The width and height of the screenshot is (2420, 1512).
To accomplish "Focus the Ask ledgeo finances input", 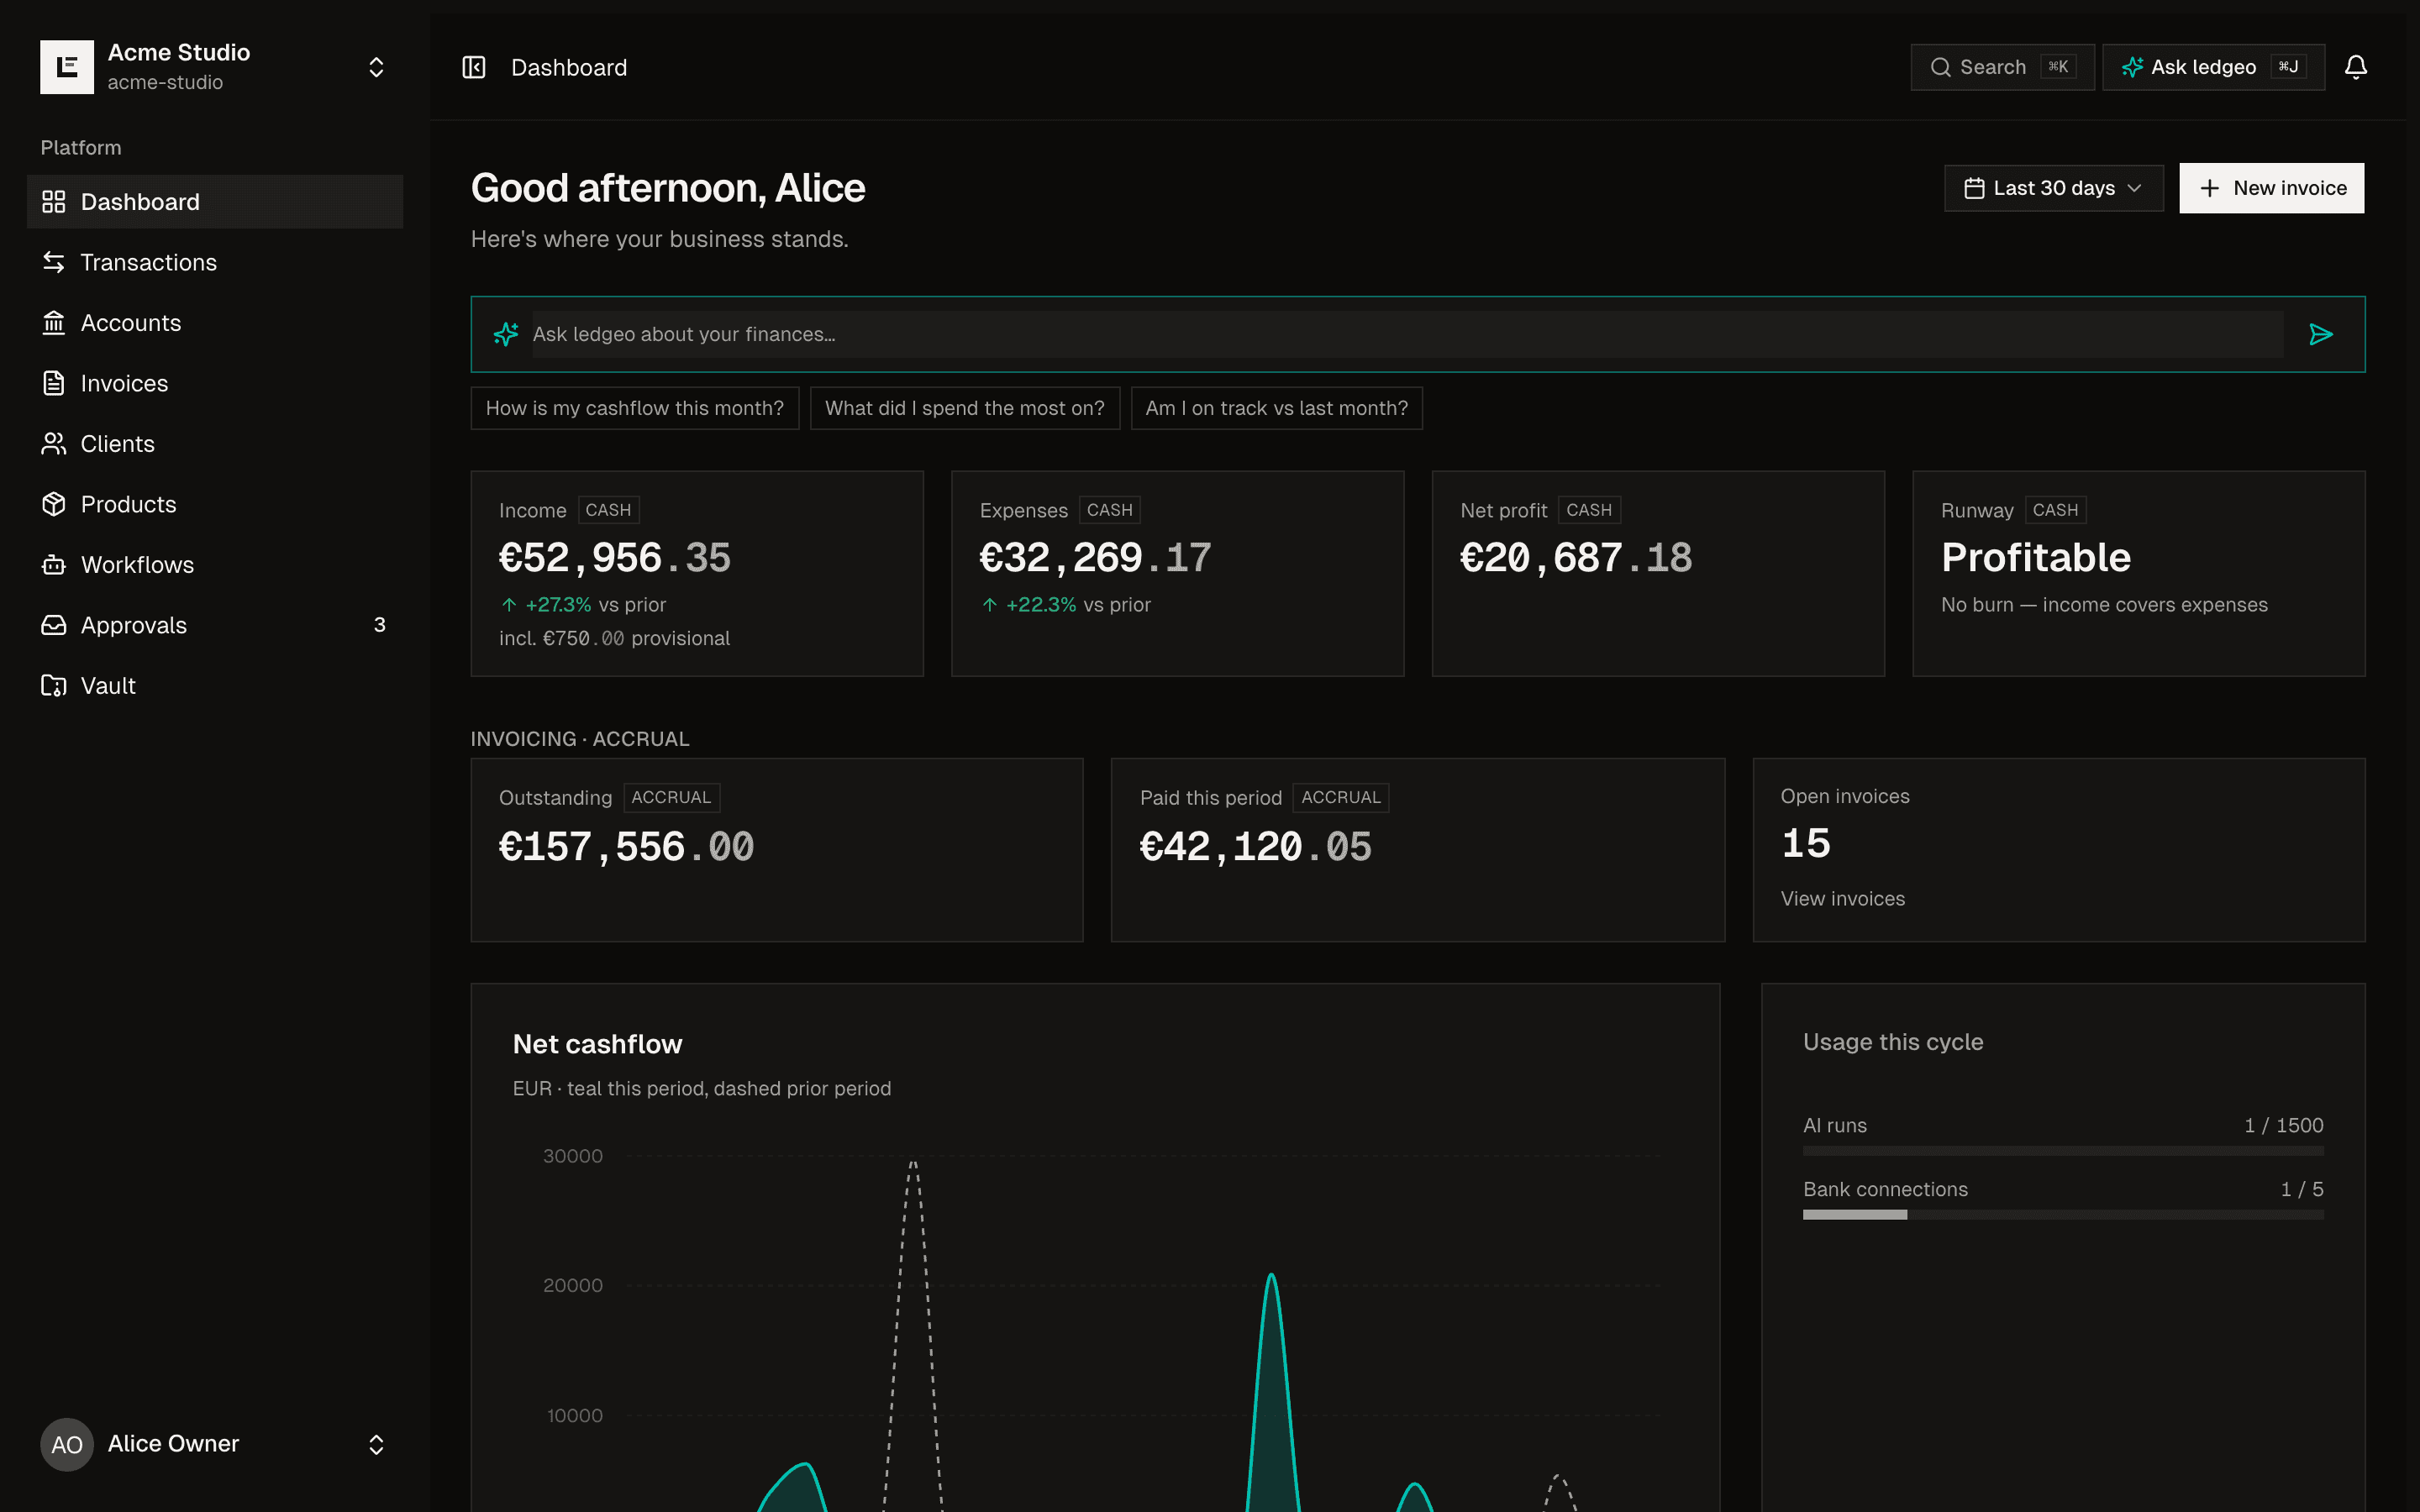I will click(1407, 334).
